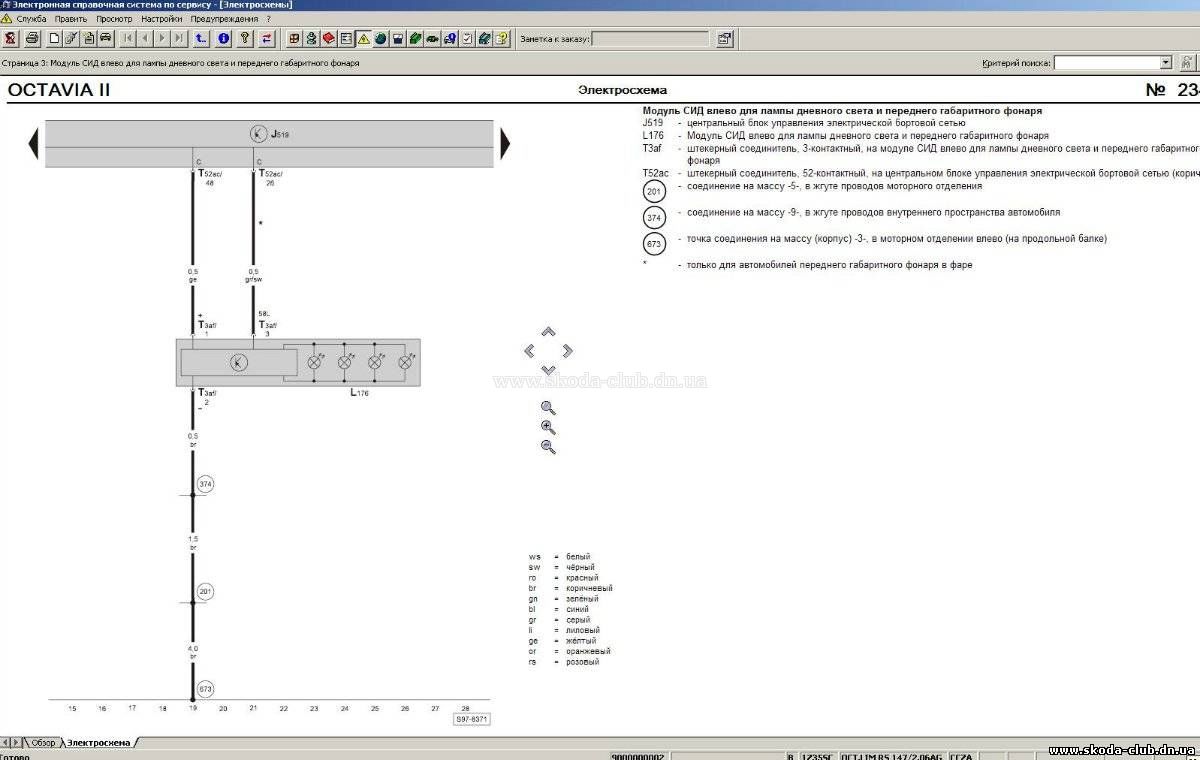Select the Электросхема bottom tab
The image size is (1200, 760).
click(98, 743)
